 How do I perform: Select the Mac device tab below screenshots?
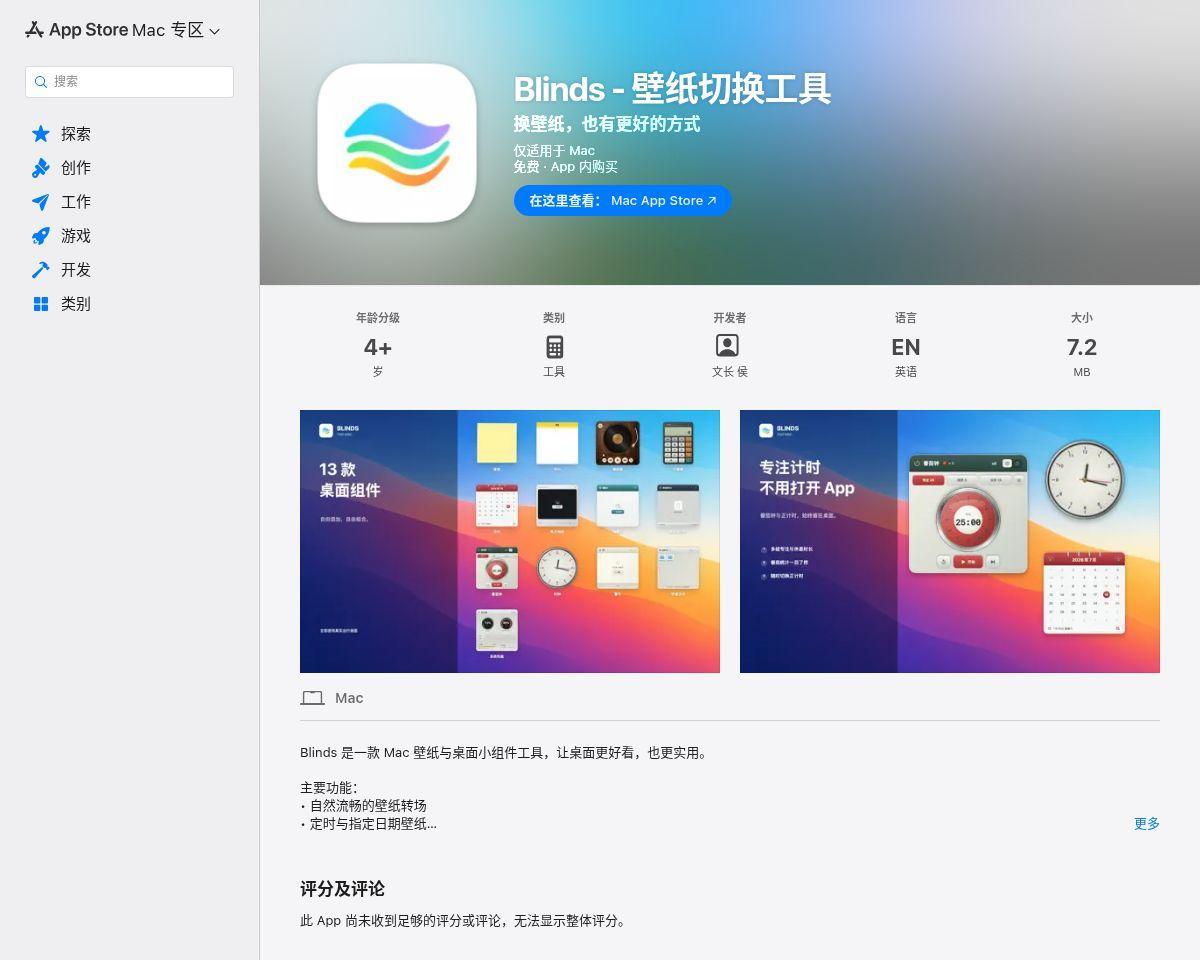(x=332, y=698)
